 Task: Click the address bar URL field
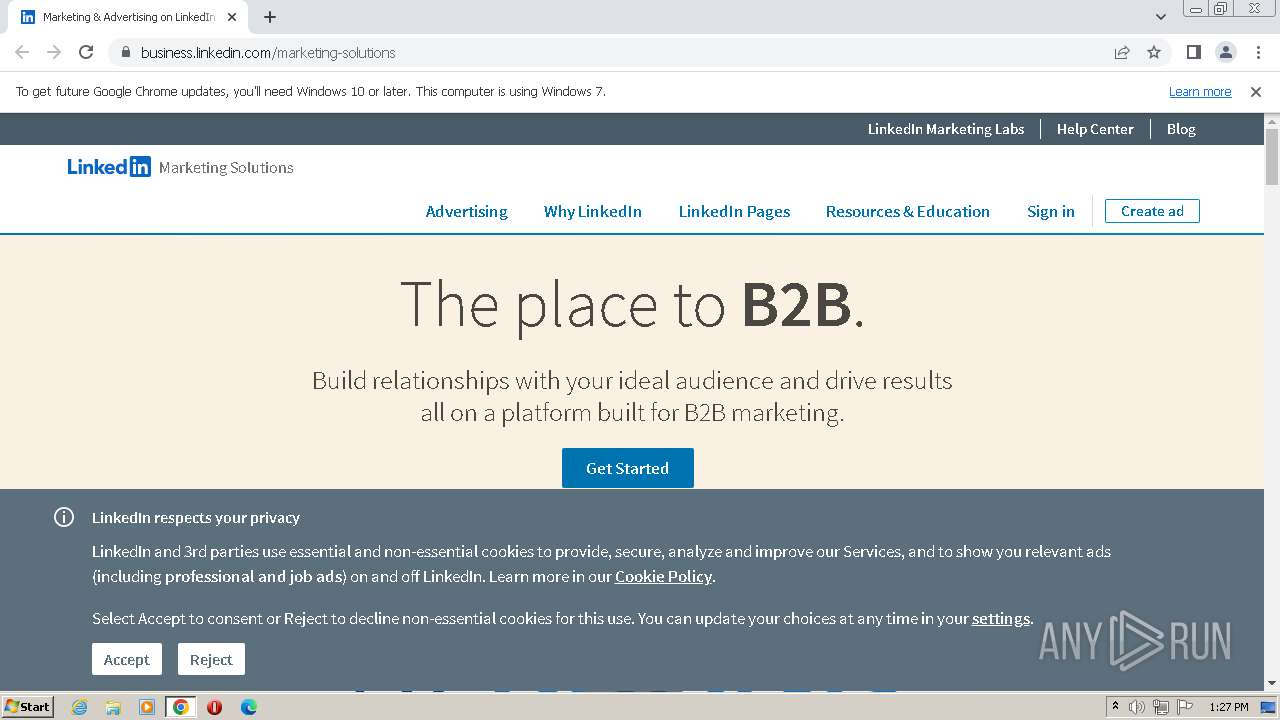620,52
